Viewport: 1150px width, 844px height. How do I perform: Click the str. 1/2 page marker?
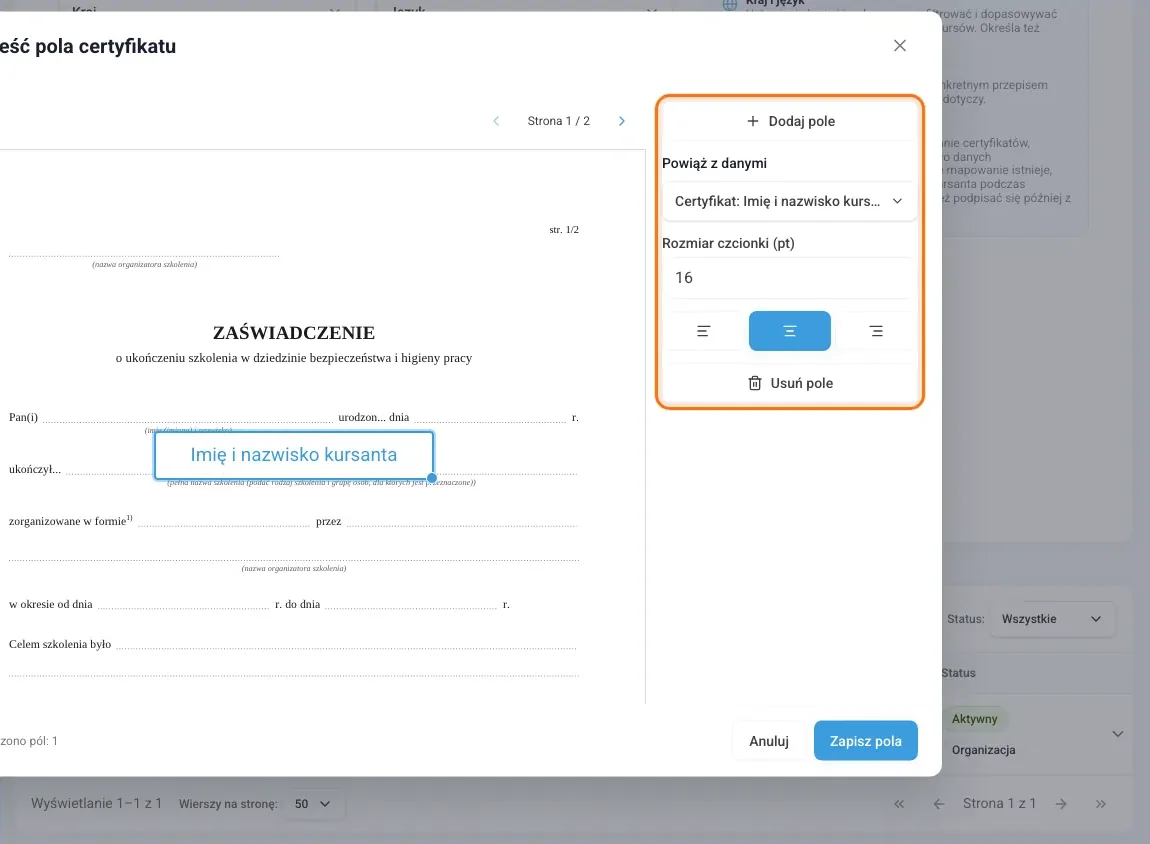click(x=564, y=230)
